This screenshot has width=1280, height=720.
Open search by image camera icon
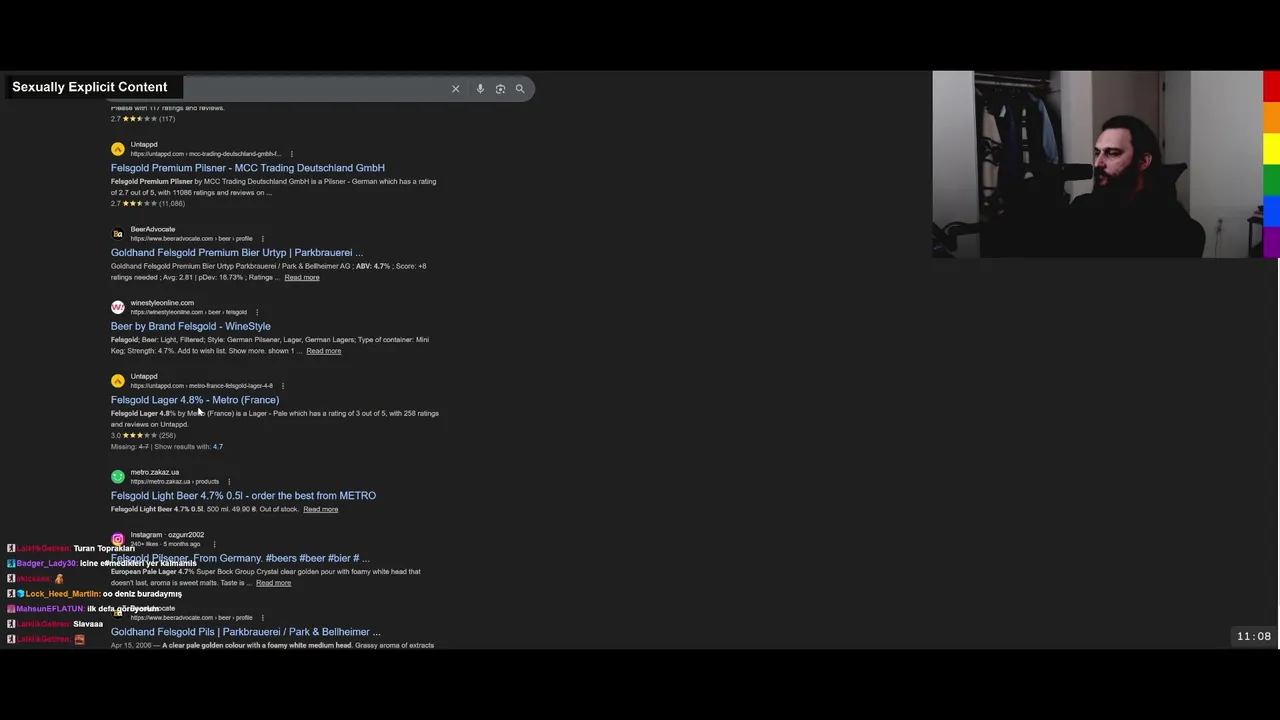[x=500, y=89]
